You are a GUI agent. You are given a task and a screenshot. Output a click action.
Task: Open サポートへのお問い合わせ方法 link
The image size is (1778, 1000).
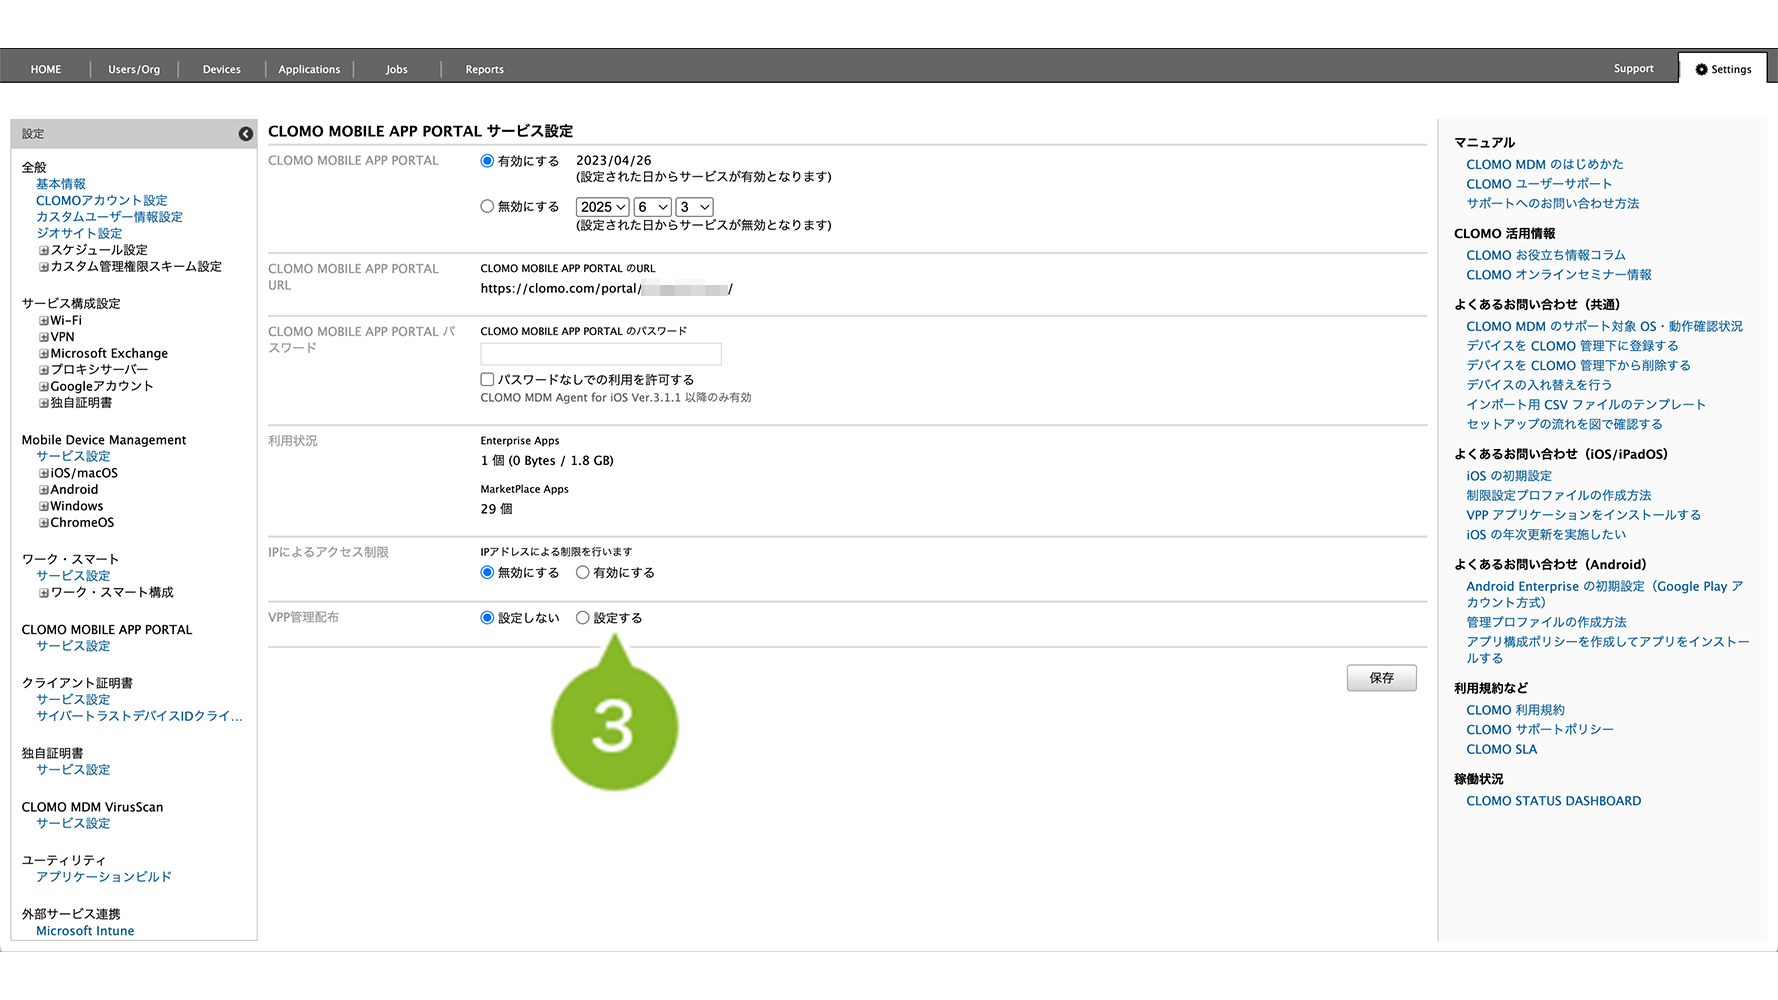pyautogui.click(x=1553, y=203)
